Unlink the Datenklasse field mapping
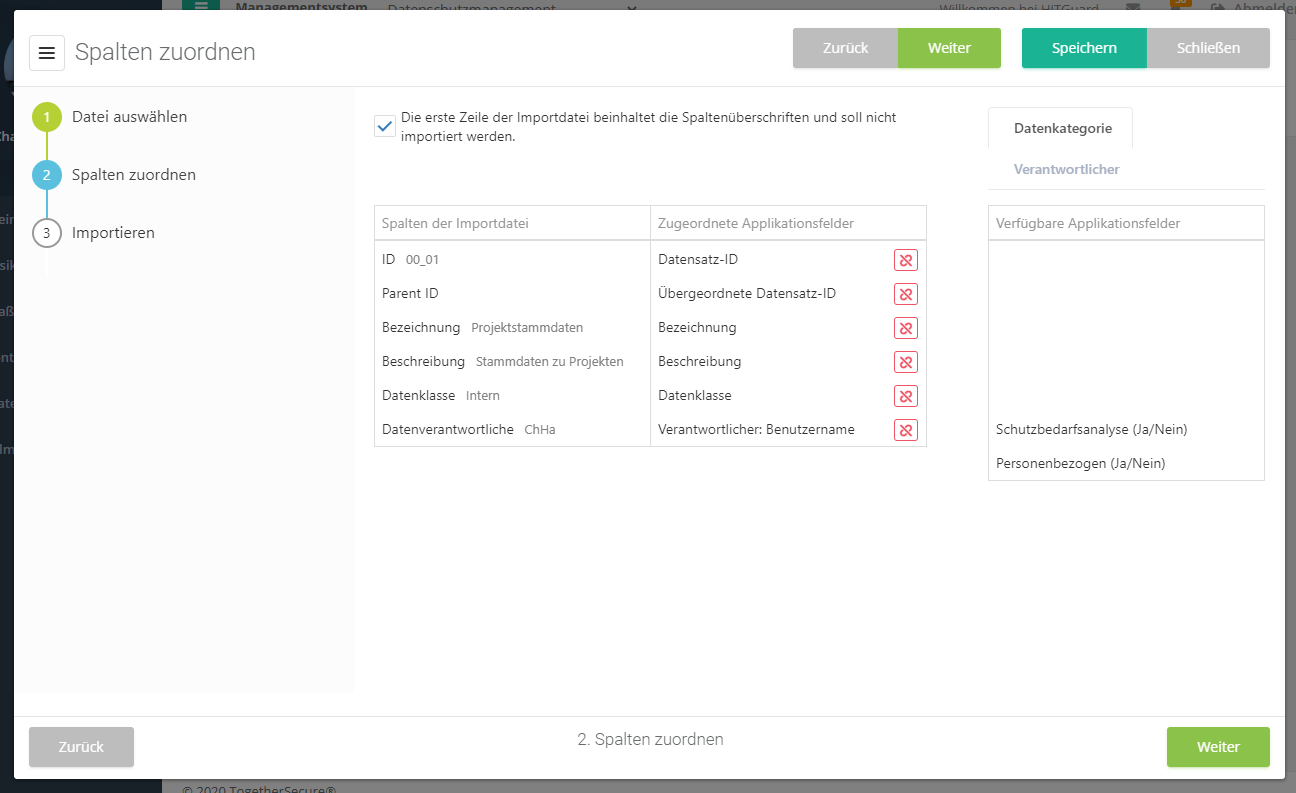Screen dimensions: 1296x793 coord(905,396)
